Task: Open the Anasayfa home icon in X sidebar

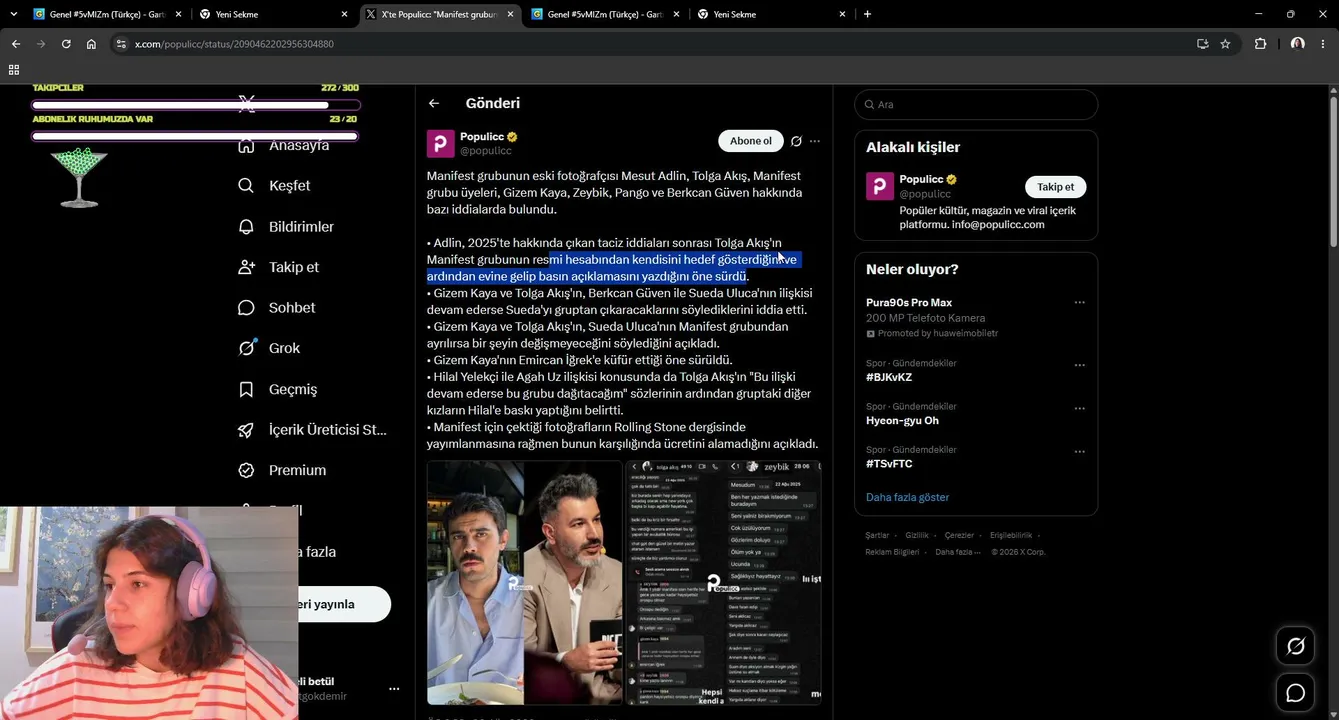Action: point(246,146)
